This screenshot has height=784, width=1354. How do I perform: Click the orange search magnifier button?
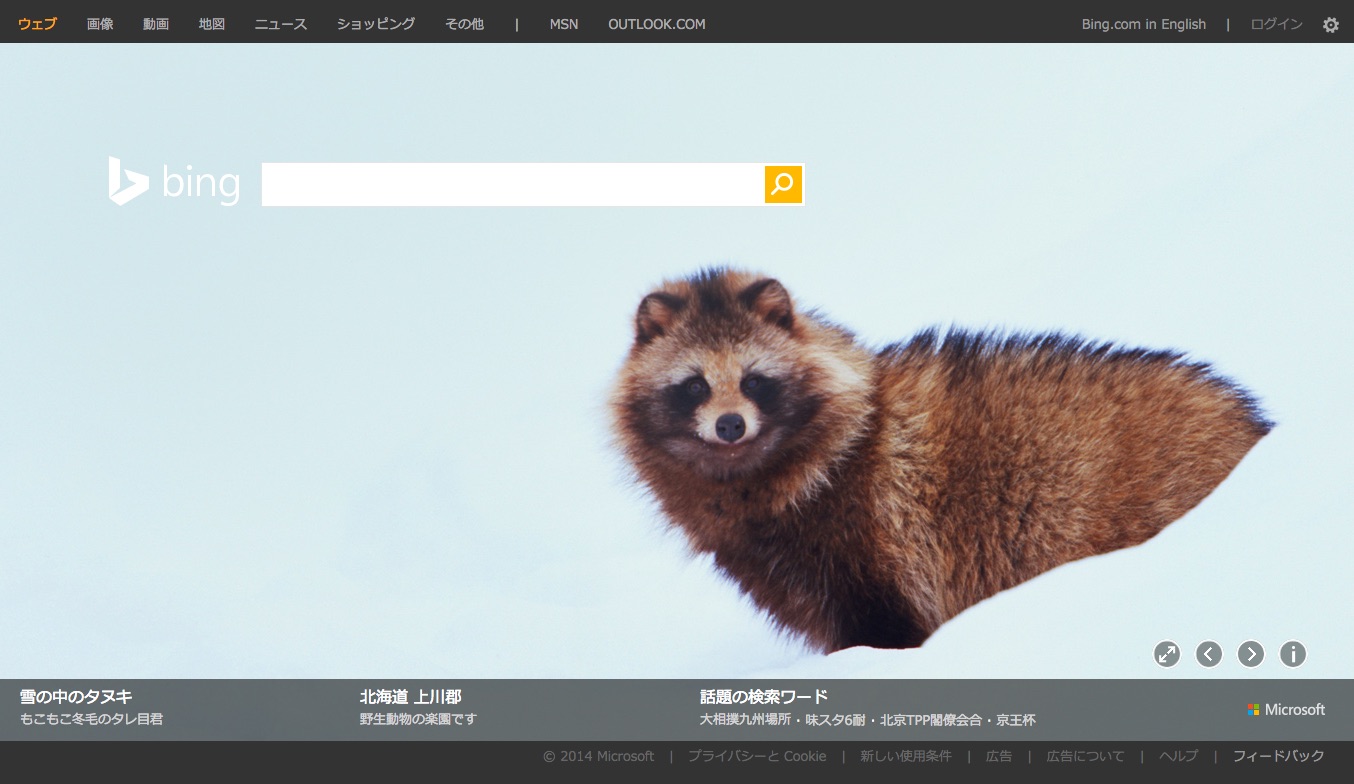tap(783, 184)
